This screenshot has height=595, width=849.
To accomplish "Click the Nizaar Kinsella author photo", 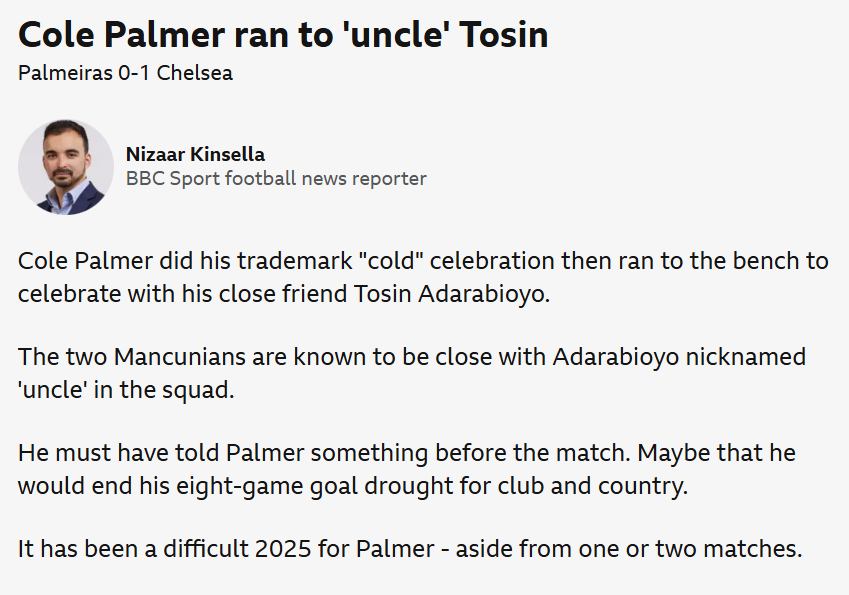I will click(66, 167).
